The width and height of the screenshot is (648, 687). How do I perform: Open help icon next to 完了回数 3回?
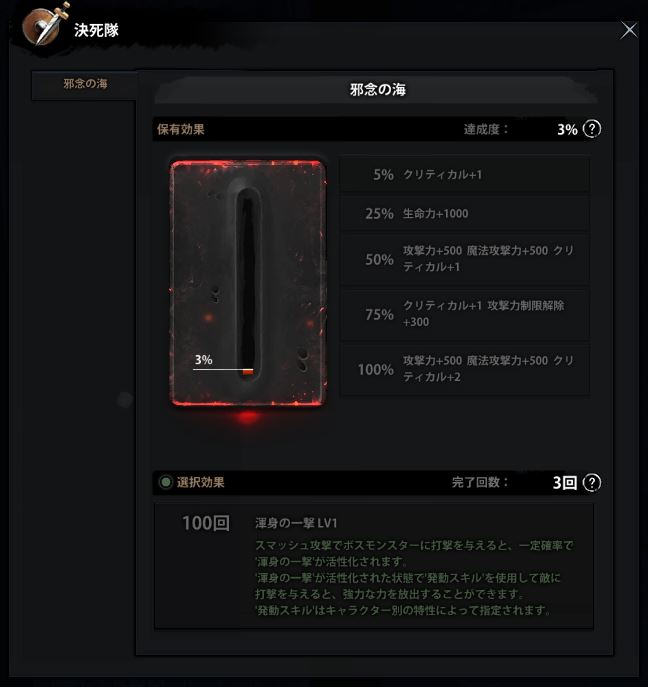click(x=592, y=482)
